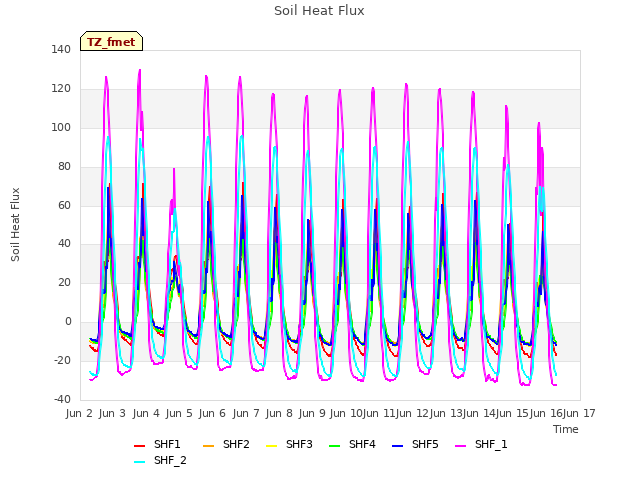Toggle the SHF1 legend entry
The width and height of the screenshot is (640, 480).
tap(157, 444)
